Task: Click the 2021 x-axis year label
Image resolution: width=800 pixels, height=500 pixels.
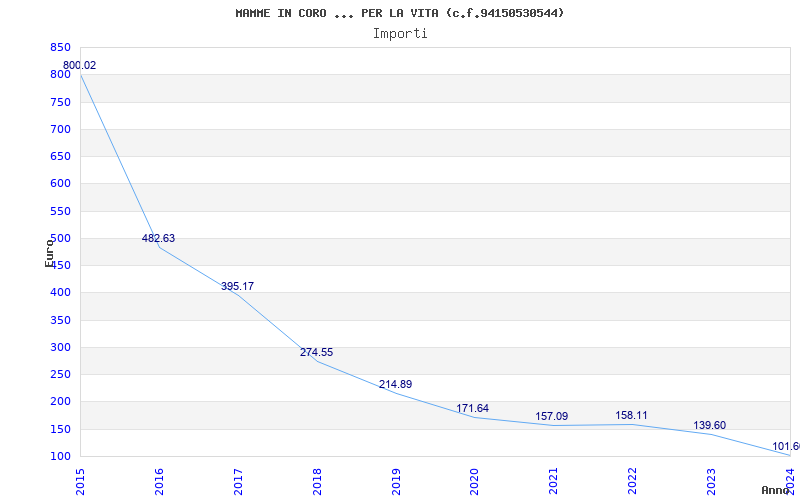Action: click(554, 481)
